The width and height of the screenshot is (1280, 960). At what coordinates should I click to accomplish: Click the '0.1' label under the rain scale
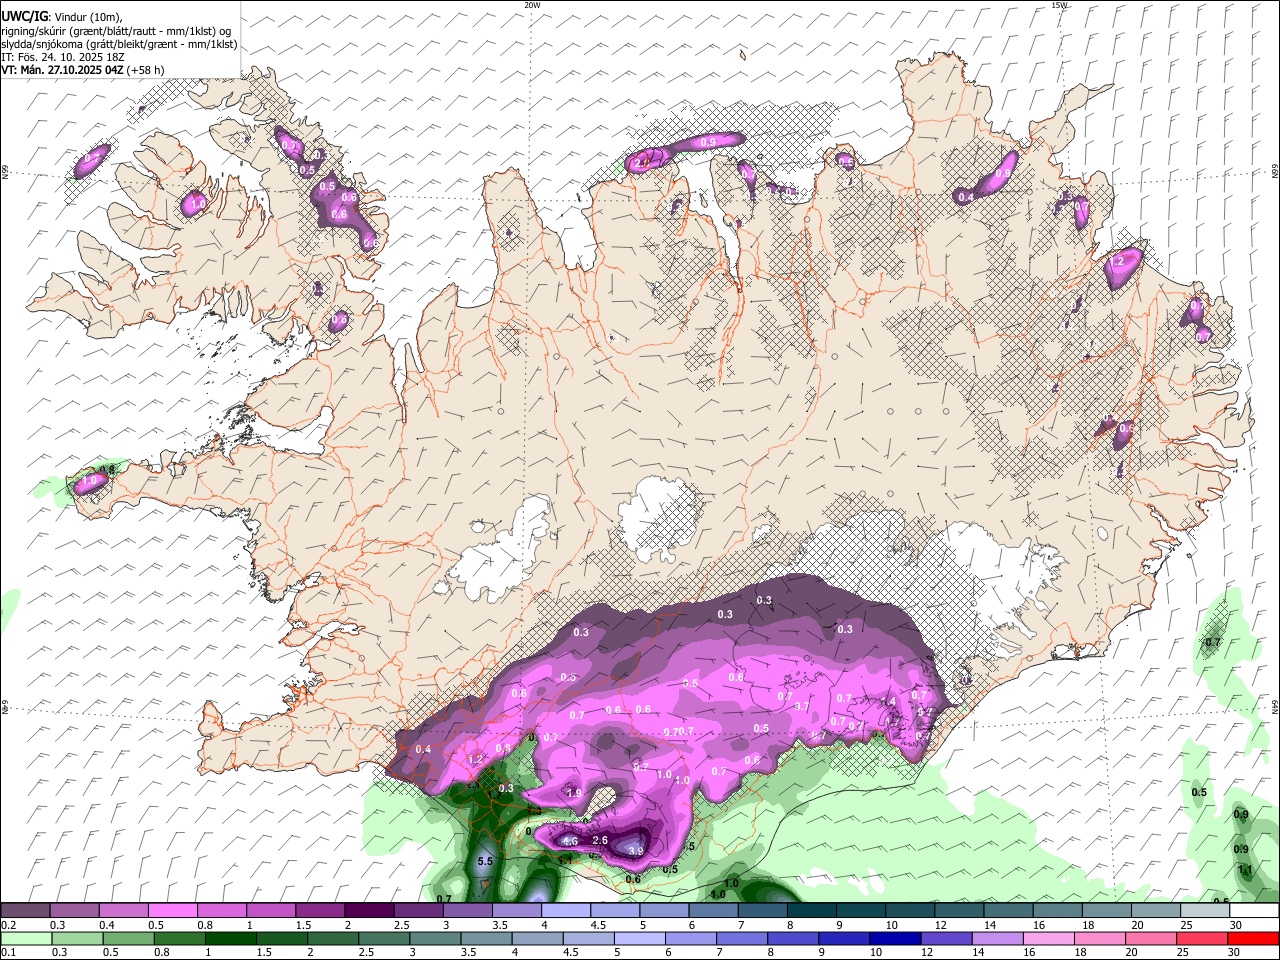pos(8,953)
